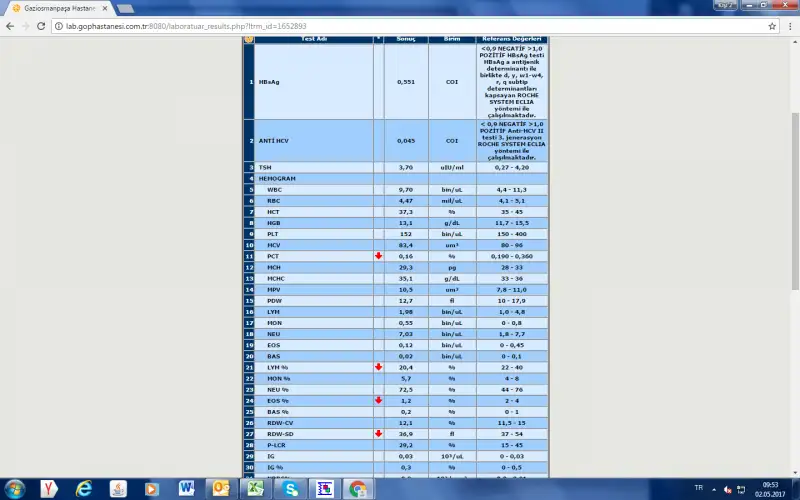Open Skype from the taskbar

coord(290,488)
